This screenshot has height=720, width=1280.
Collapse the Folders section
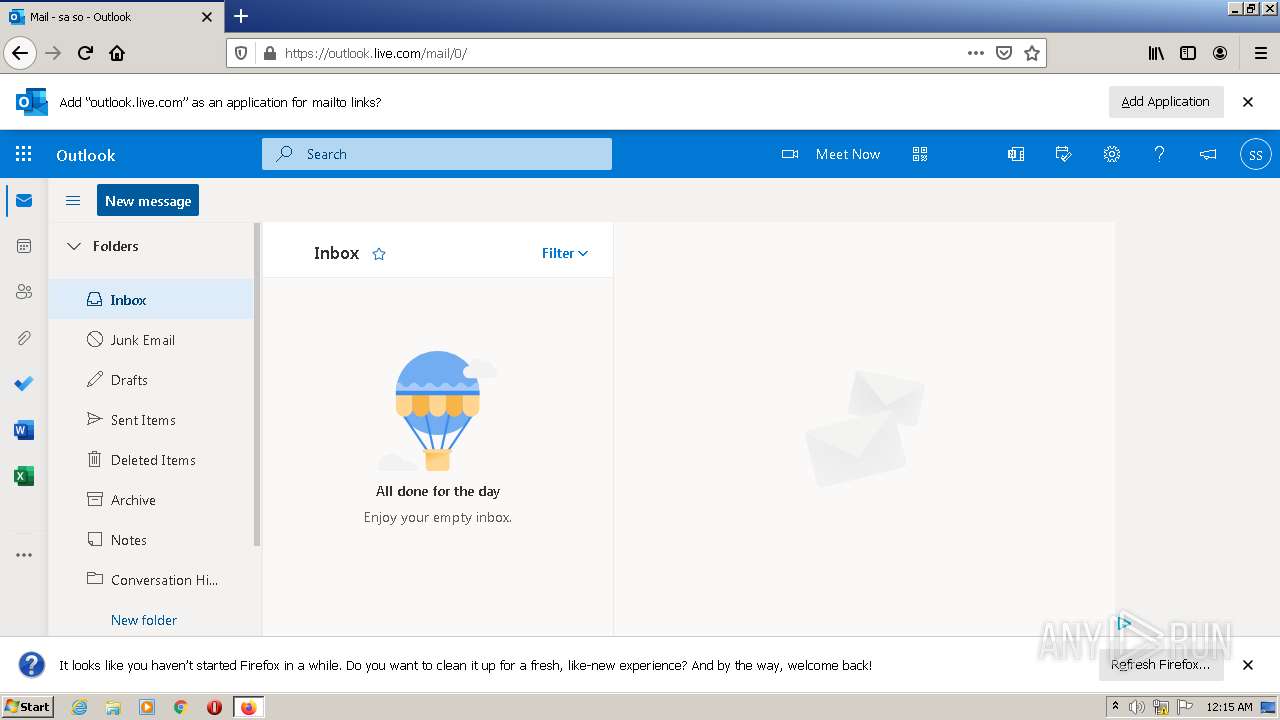[x=74, y=246]
